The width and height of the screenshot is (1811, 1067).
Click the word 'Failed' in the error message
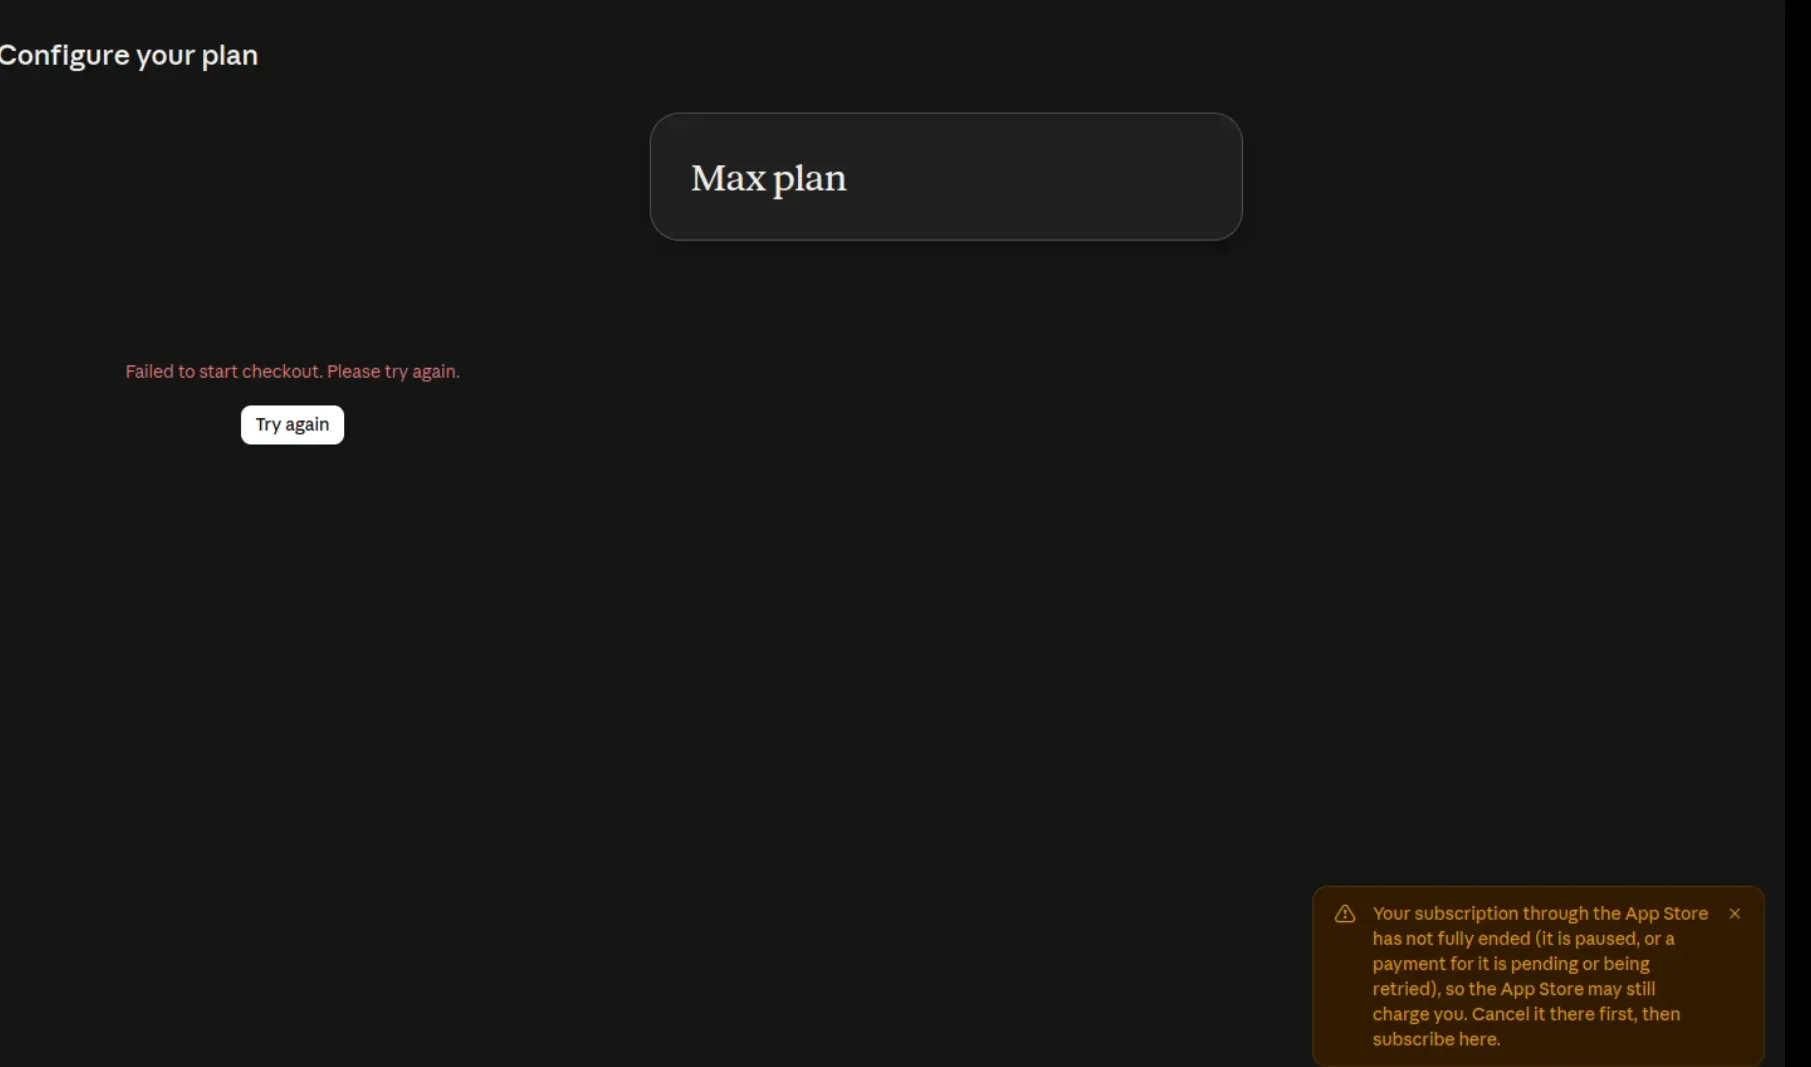coord(149,371)
